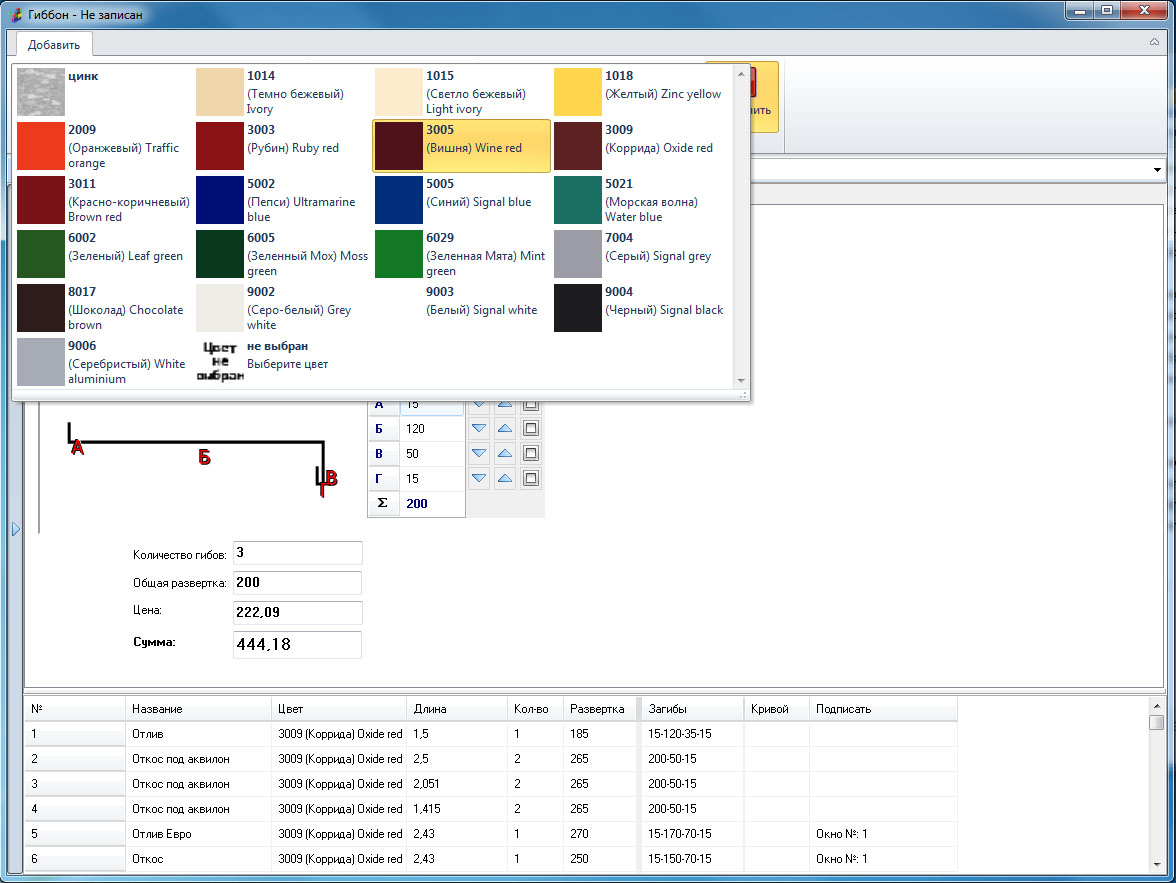Select 6029 Mint green color
This screenshot has width=1176, height=883.
coord(461,254)
